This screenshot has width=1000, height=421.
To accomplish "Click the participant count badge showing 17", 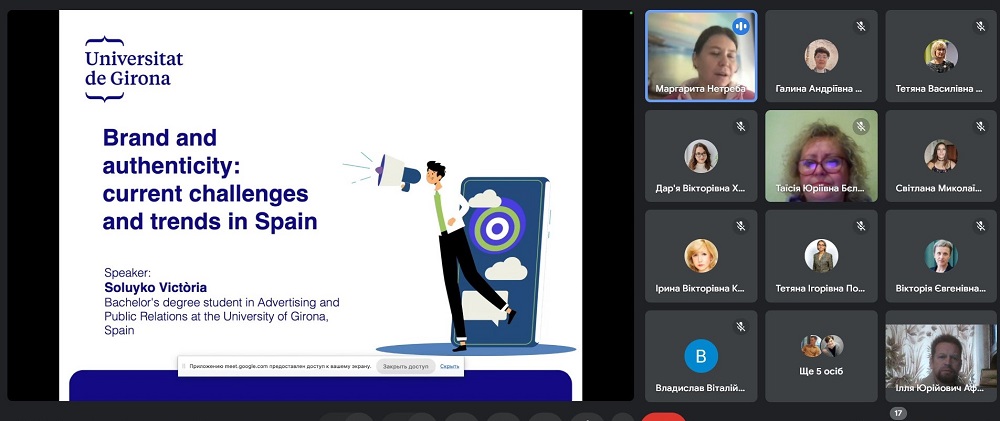I will [898, 412].
